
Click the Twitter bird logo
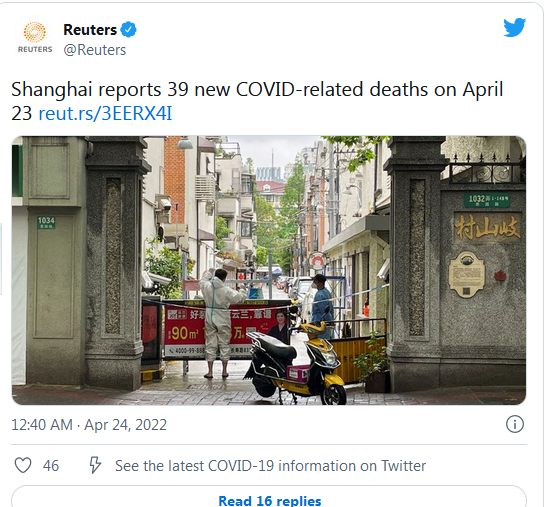[515, 27]
